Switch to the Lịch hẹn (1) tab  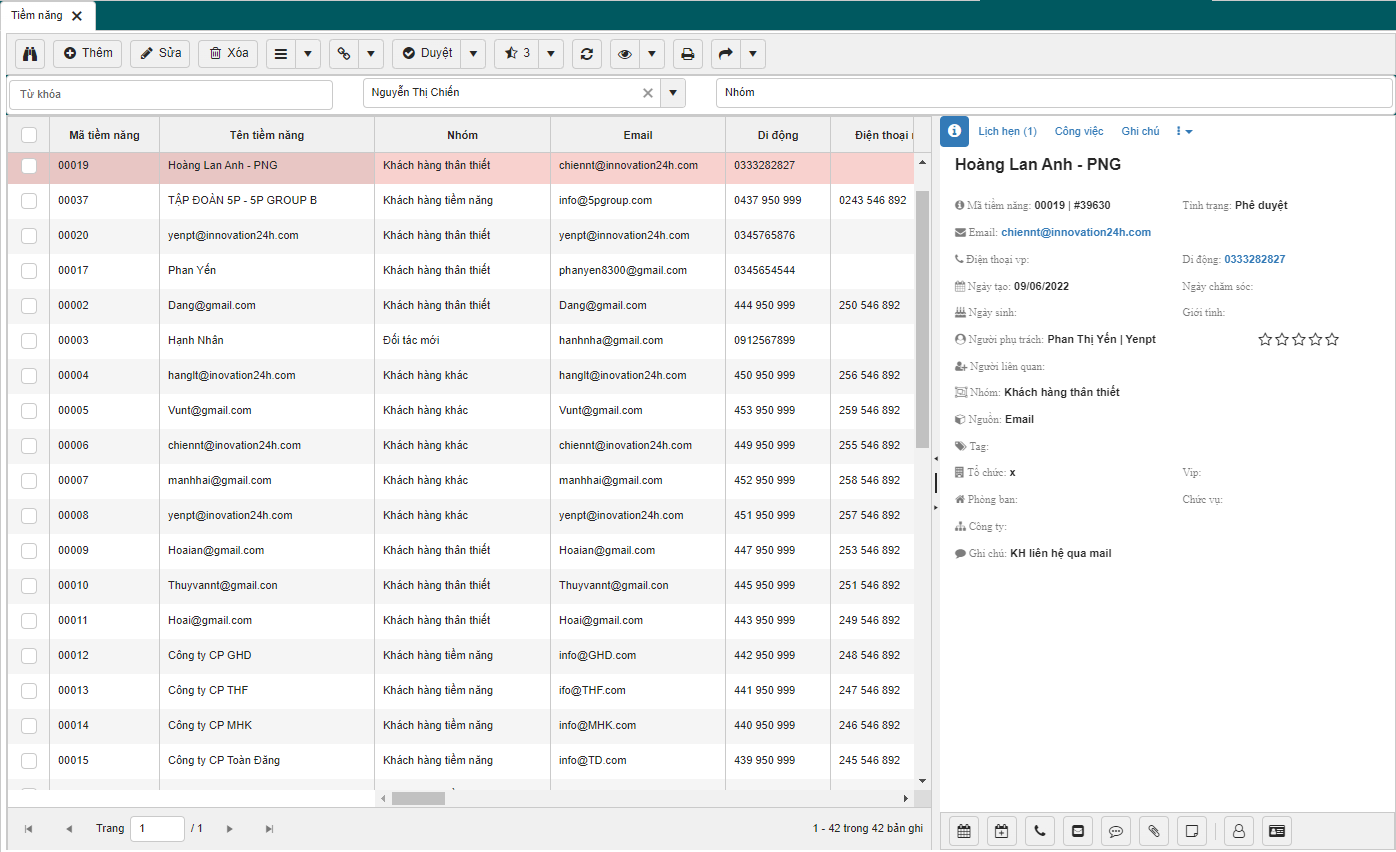(1007, 131)
